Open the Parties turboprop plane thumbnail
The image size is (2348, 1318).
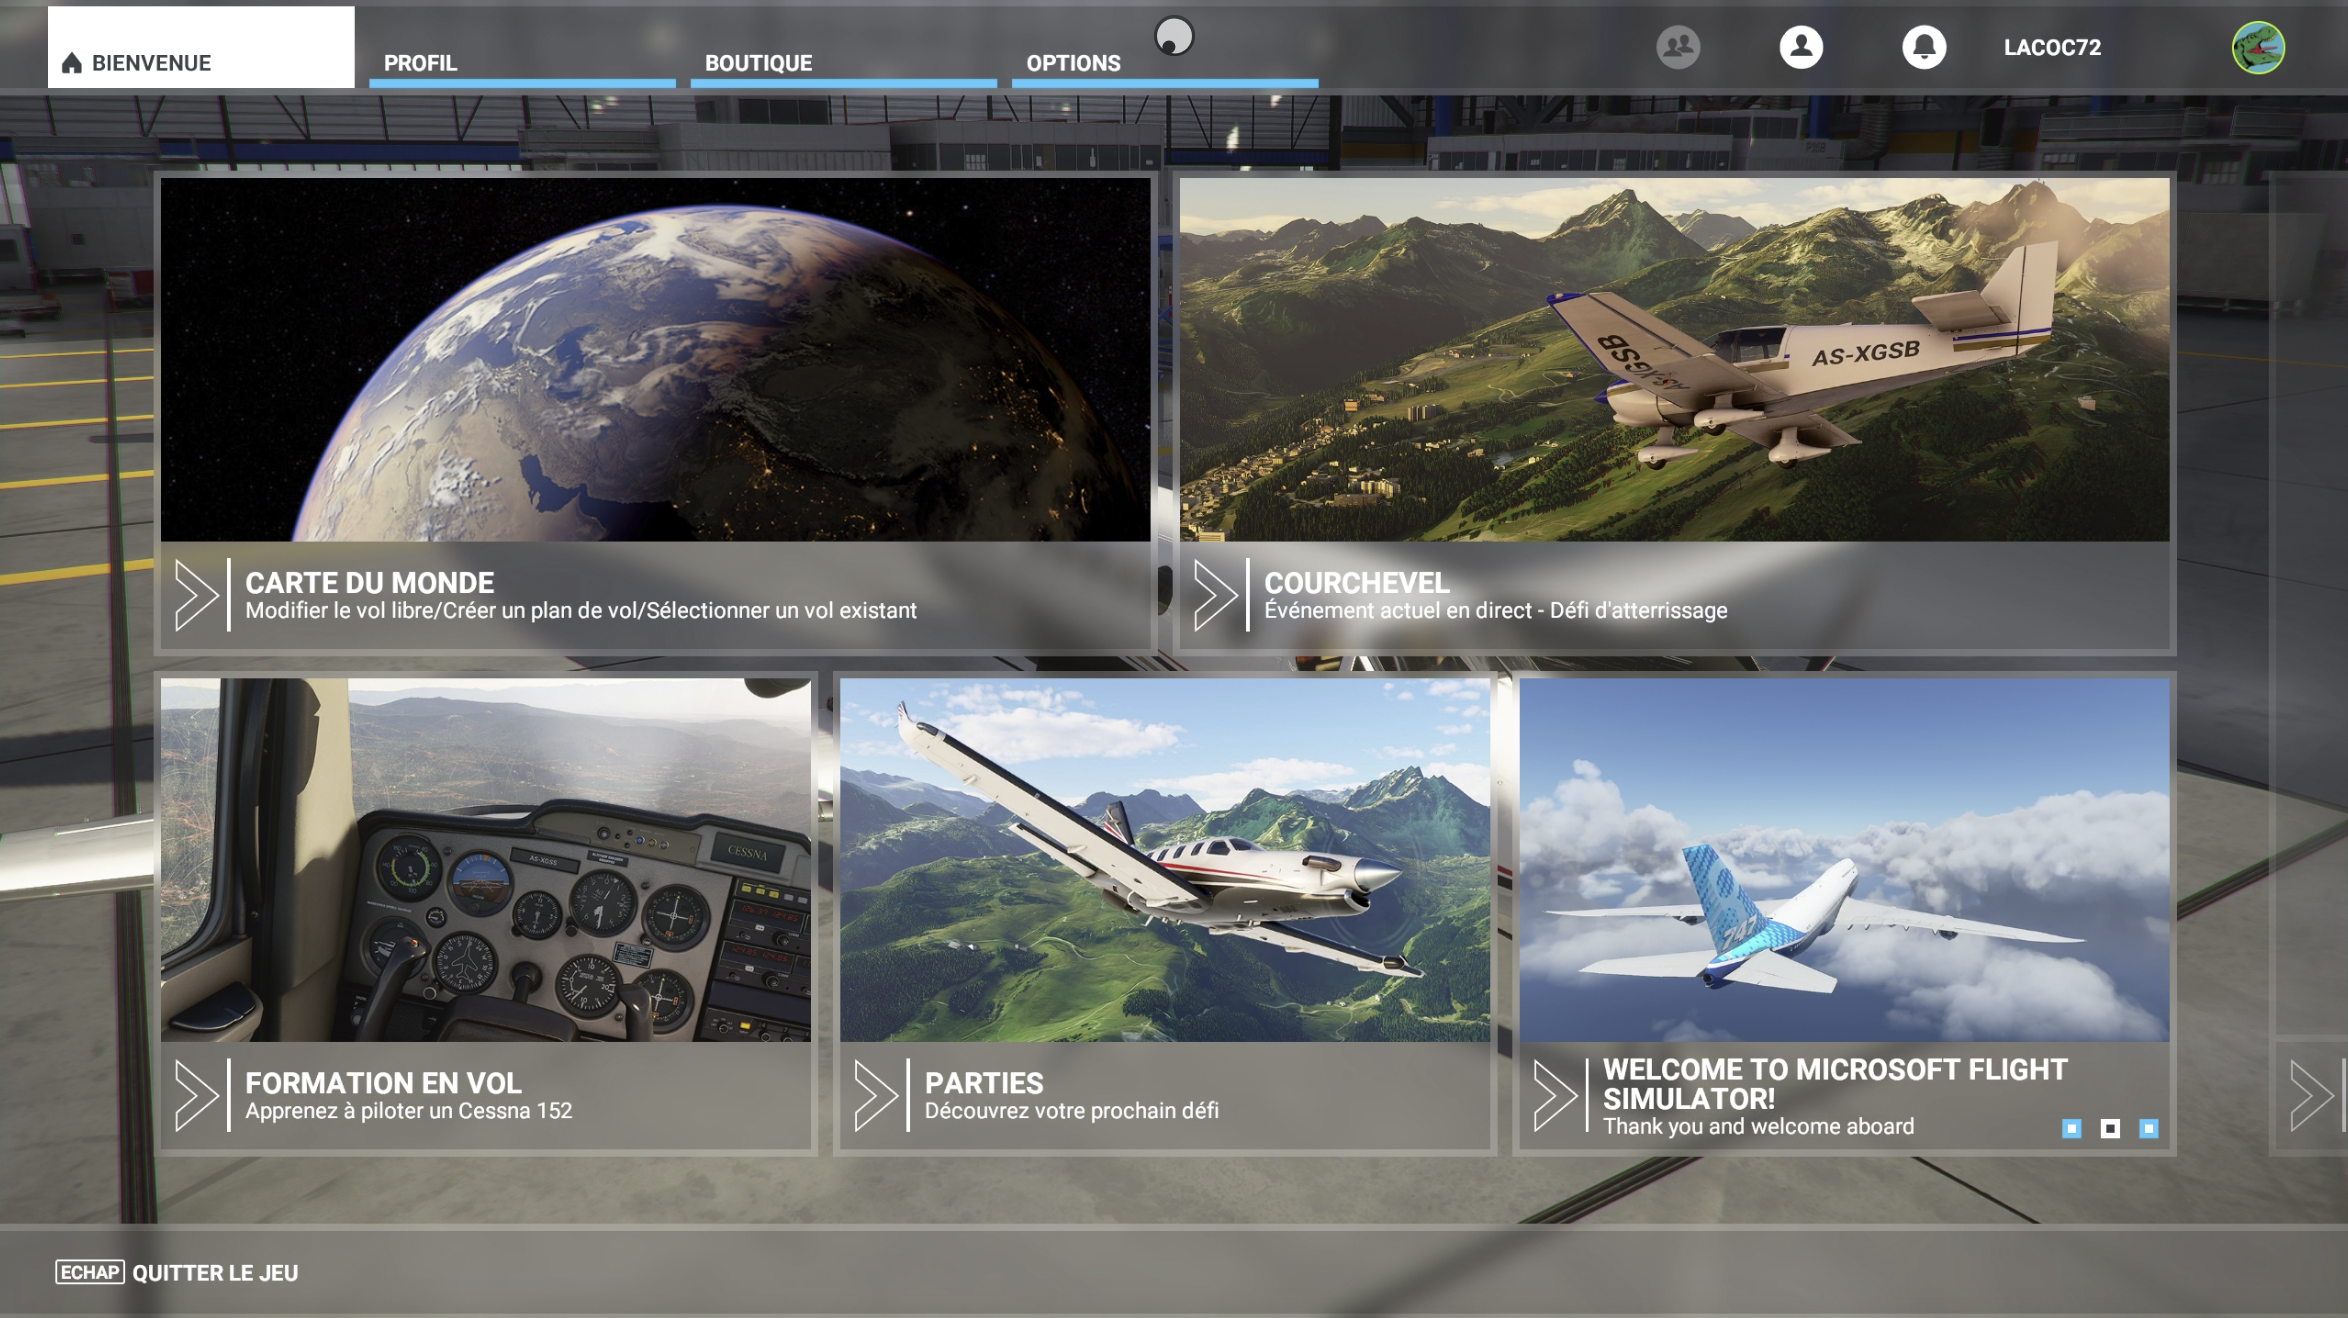[1165, 860]
